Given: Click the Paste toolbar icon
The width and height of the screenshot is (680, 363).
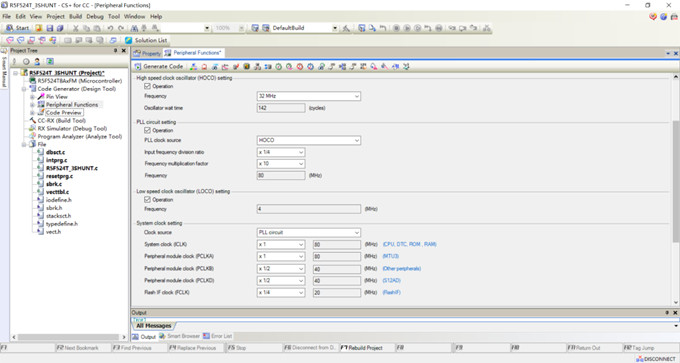Looking at the screenshot, I should click(x=97, y=28).
